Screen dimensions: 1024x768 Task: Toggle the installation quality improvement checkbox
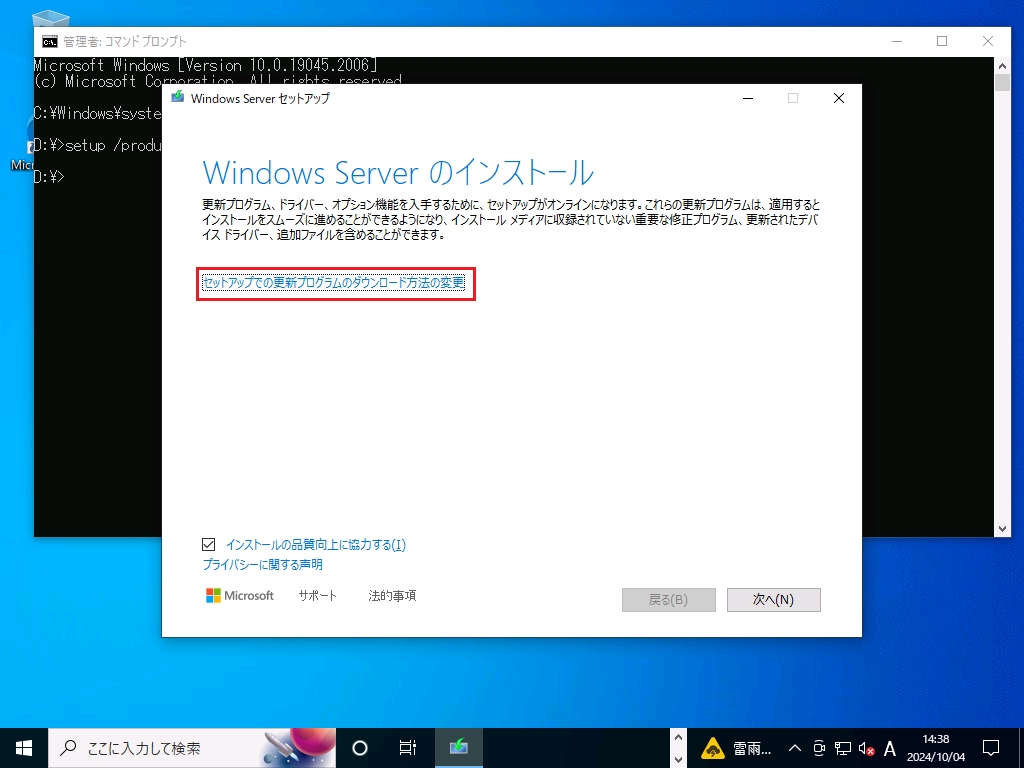[x=208, y=544]
